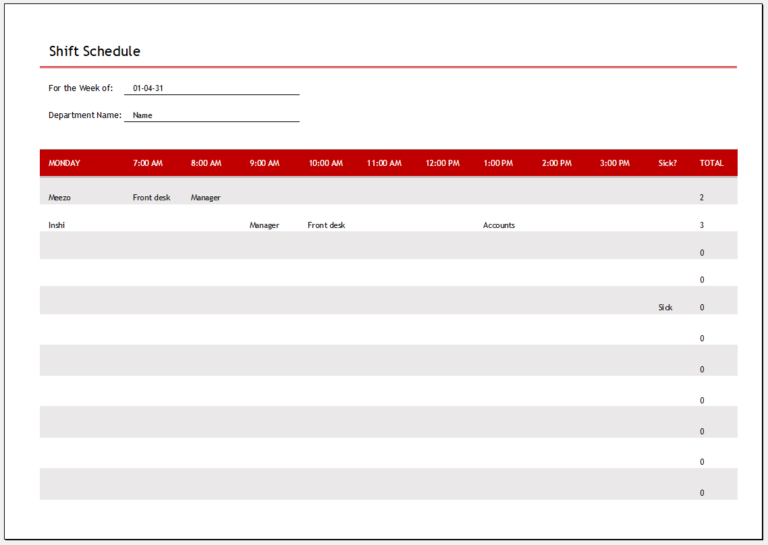The width and height of the screenshot is (768, 545).
Task: Select the 7:00 AM column header
Action: (147, 163)
